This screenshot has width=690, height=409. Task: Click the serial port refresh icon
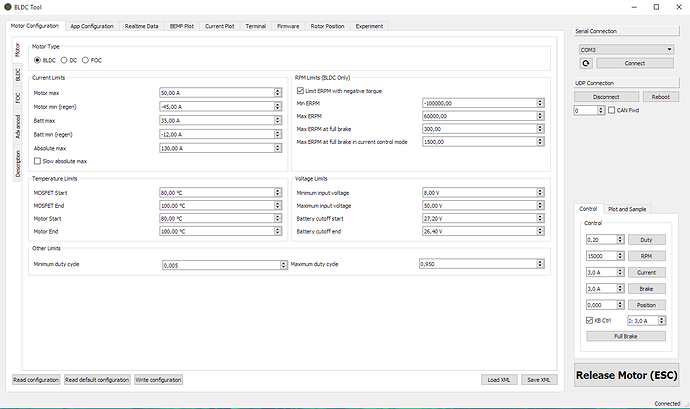coord(586,63)
